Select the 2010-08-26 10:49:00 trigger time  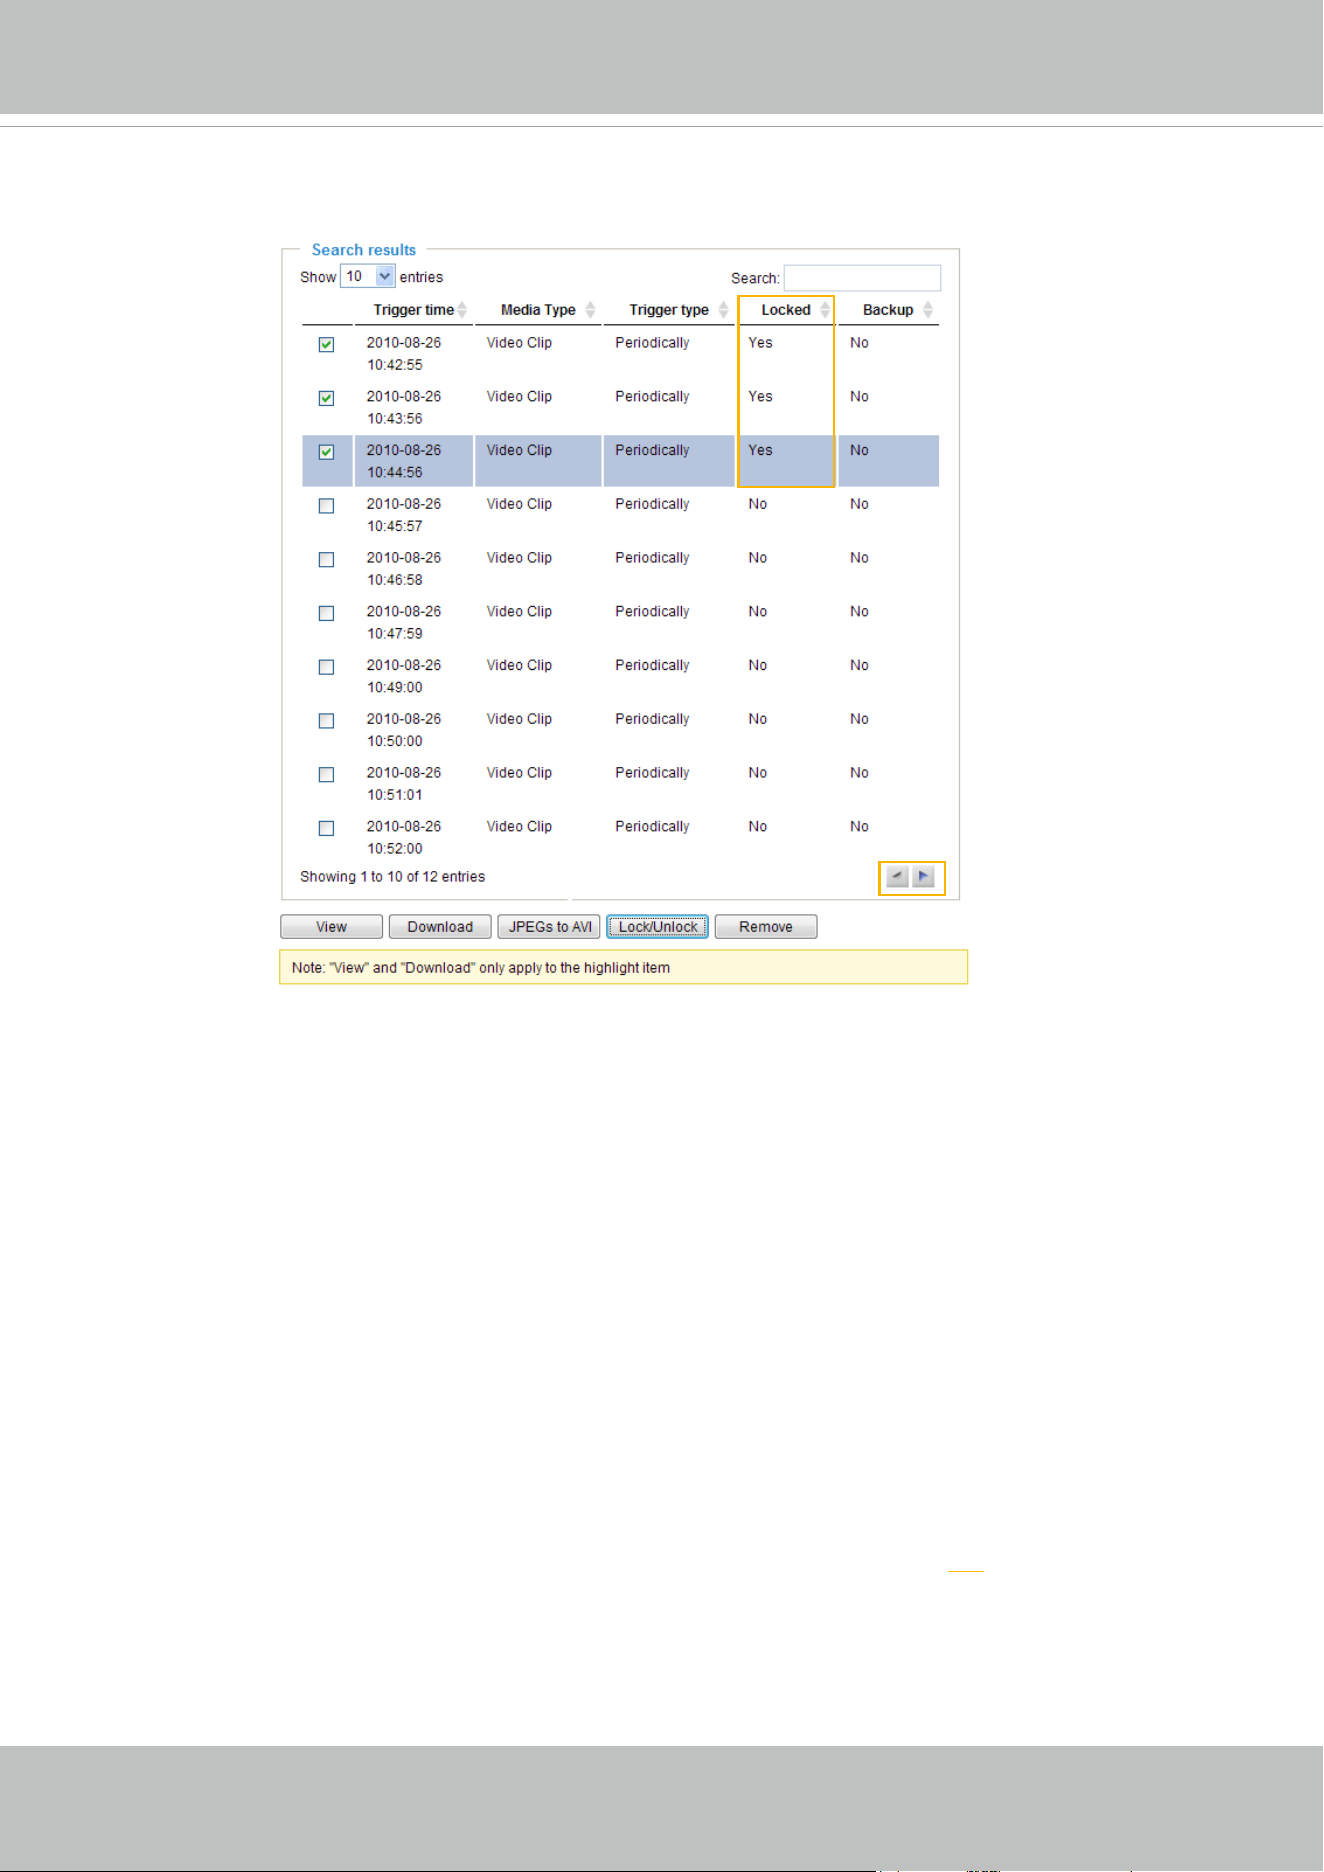click(x=404, y=676)
